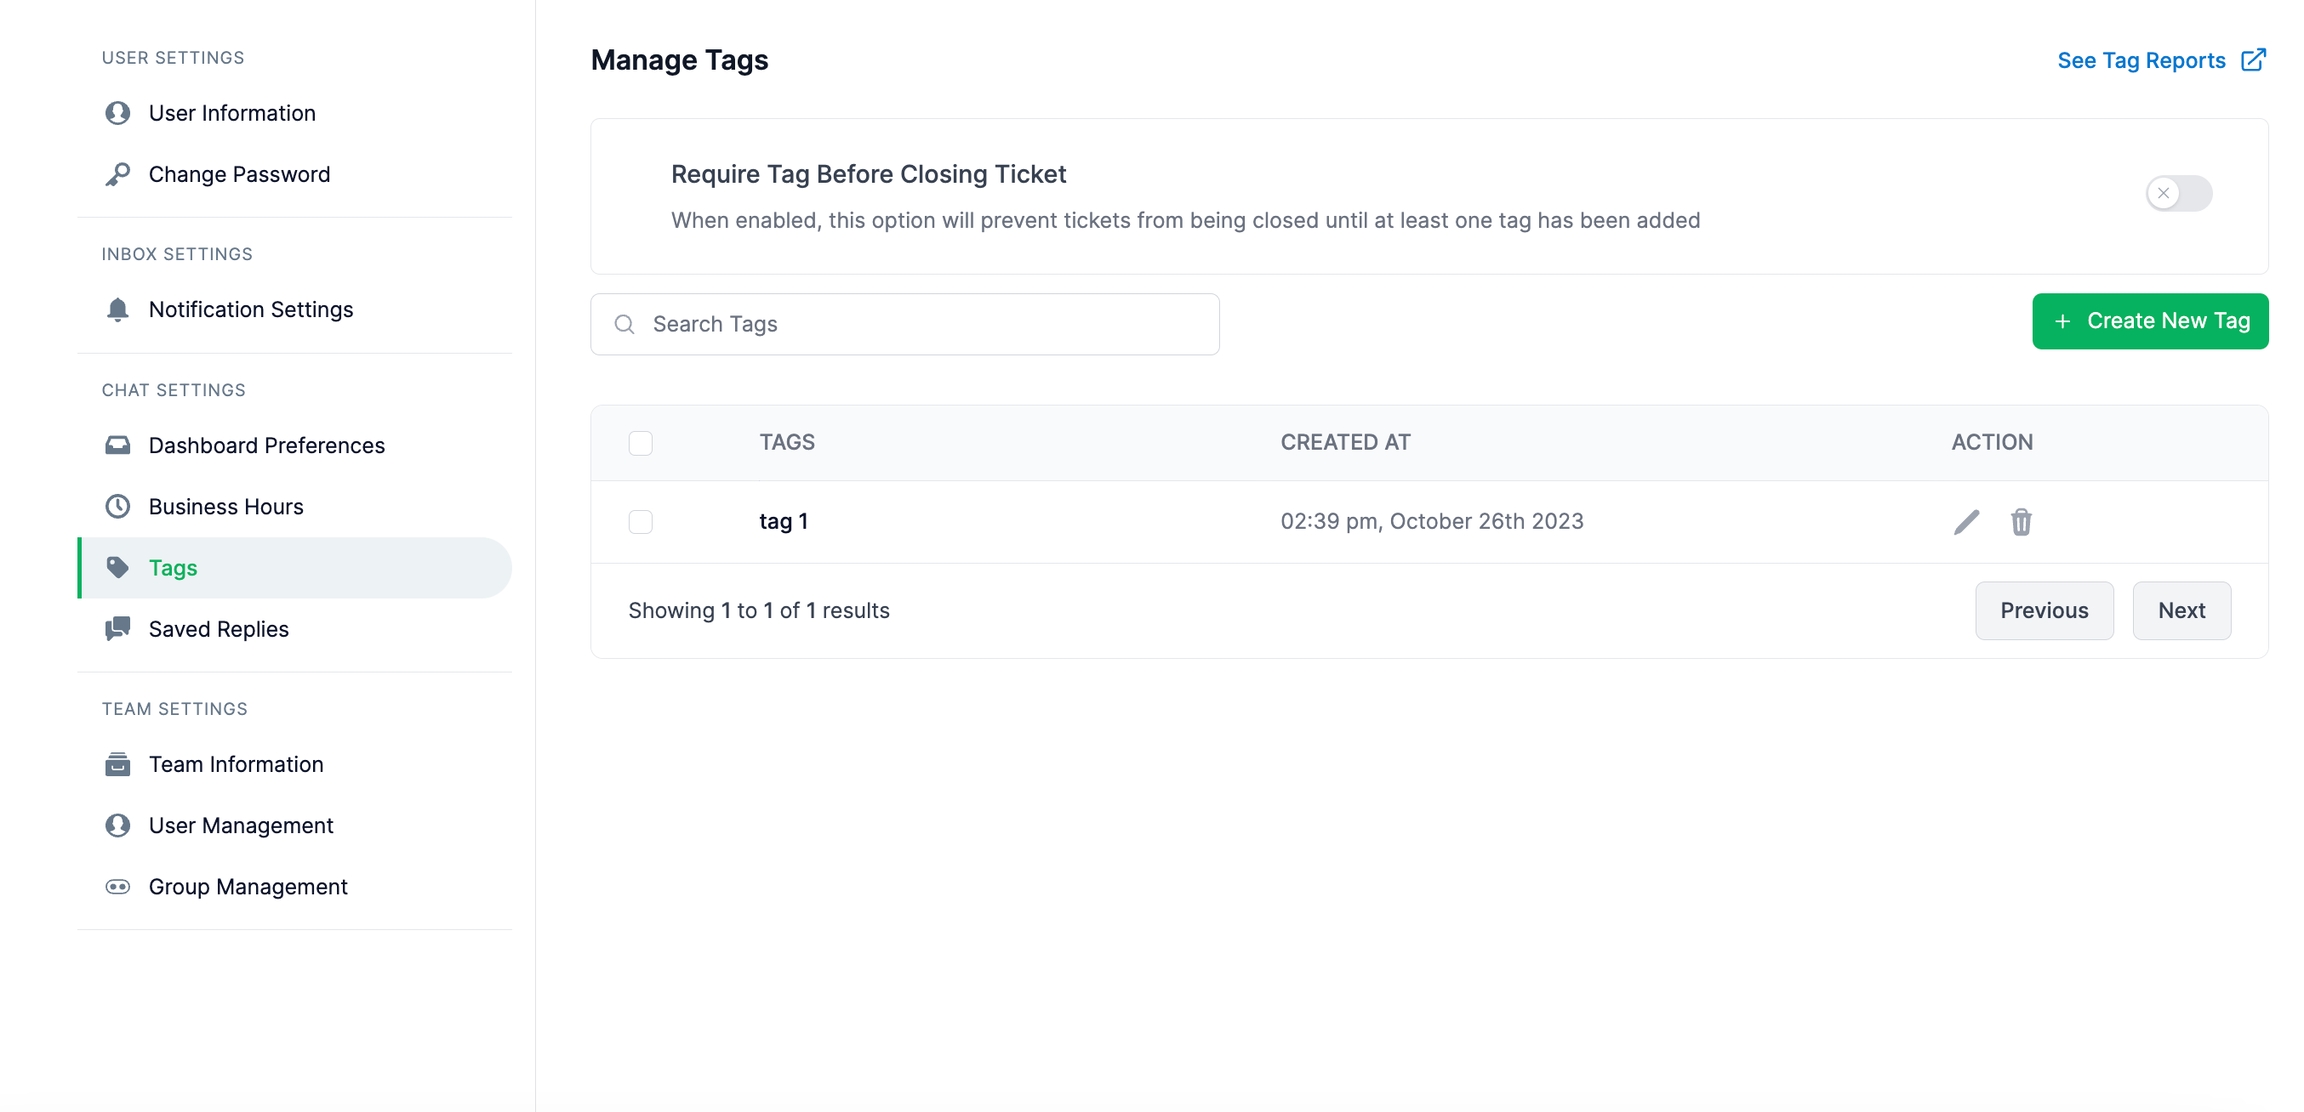Click the pencil edit icon for tag 1
The image size is (2304, 1112).
1966,522
